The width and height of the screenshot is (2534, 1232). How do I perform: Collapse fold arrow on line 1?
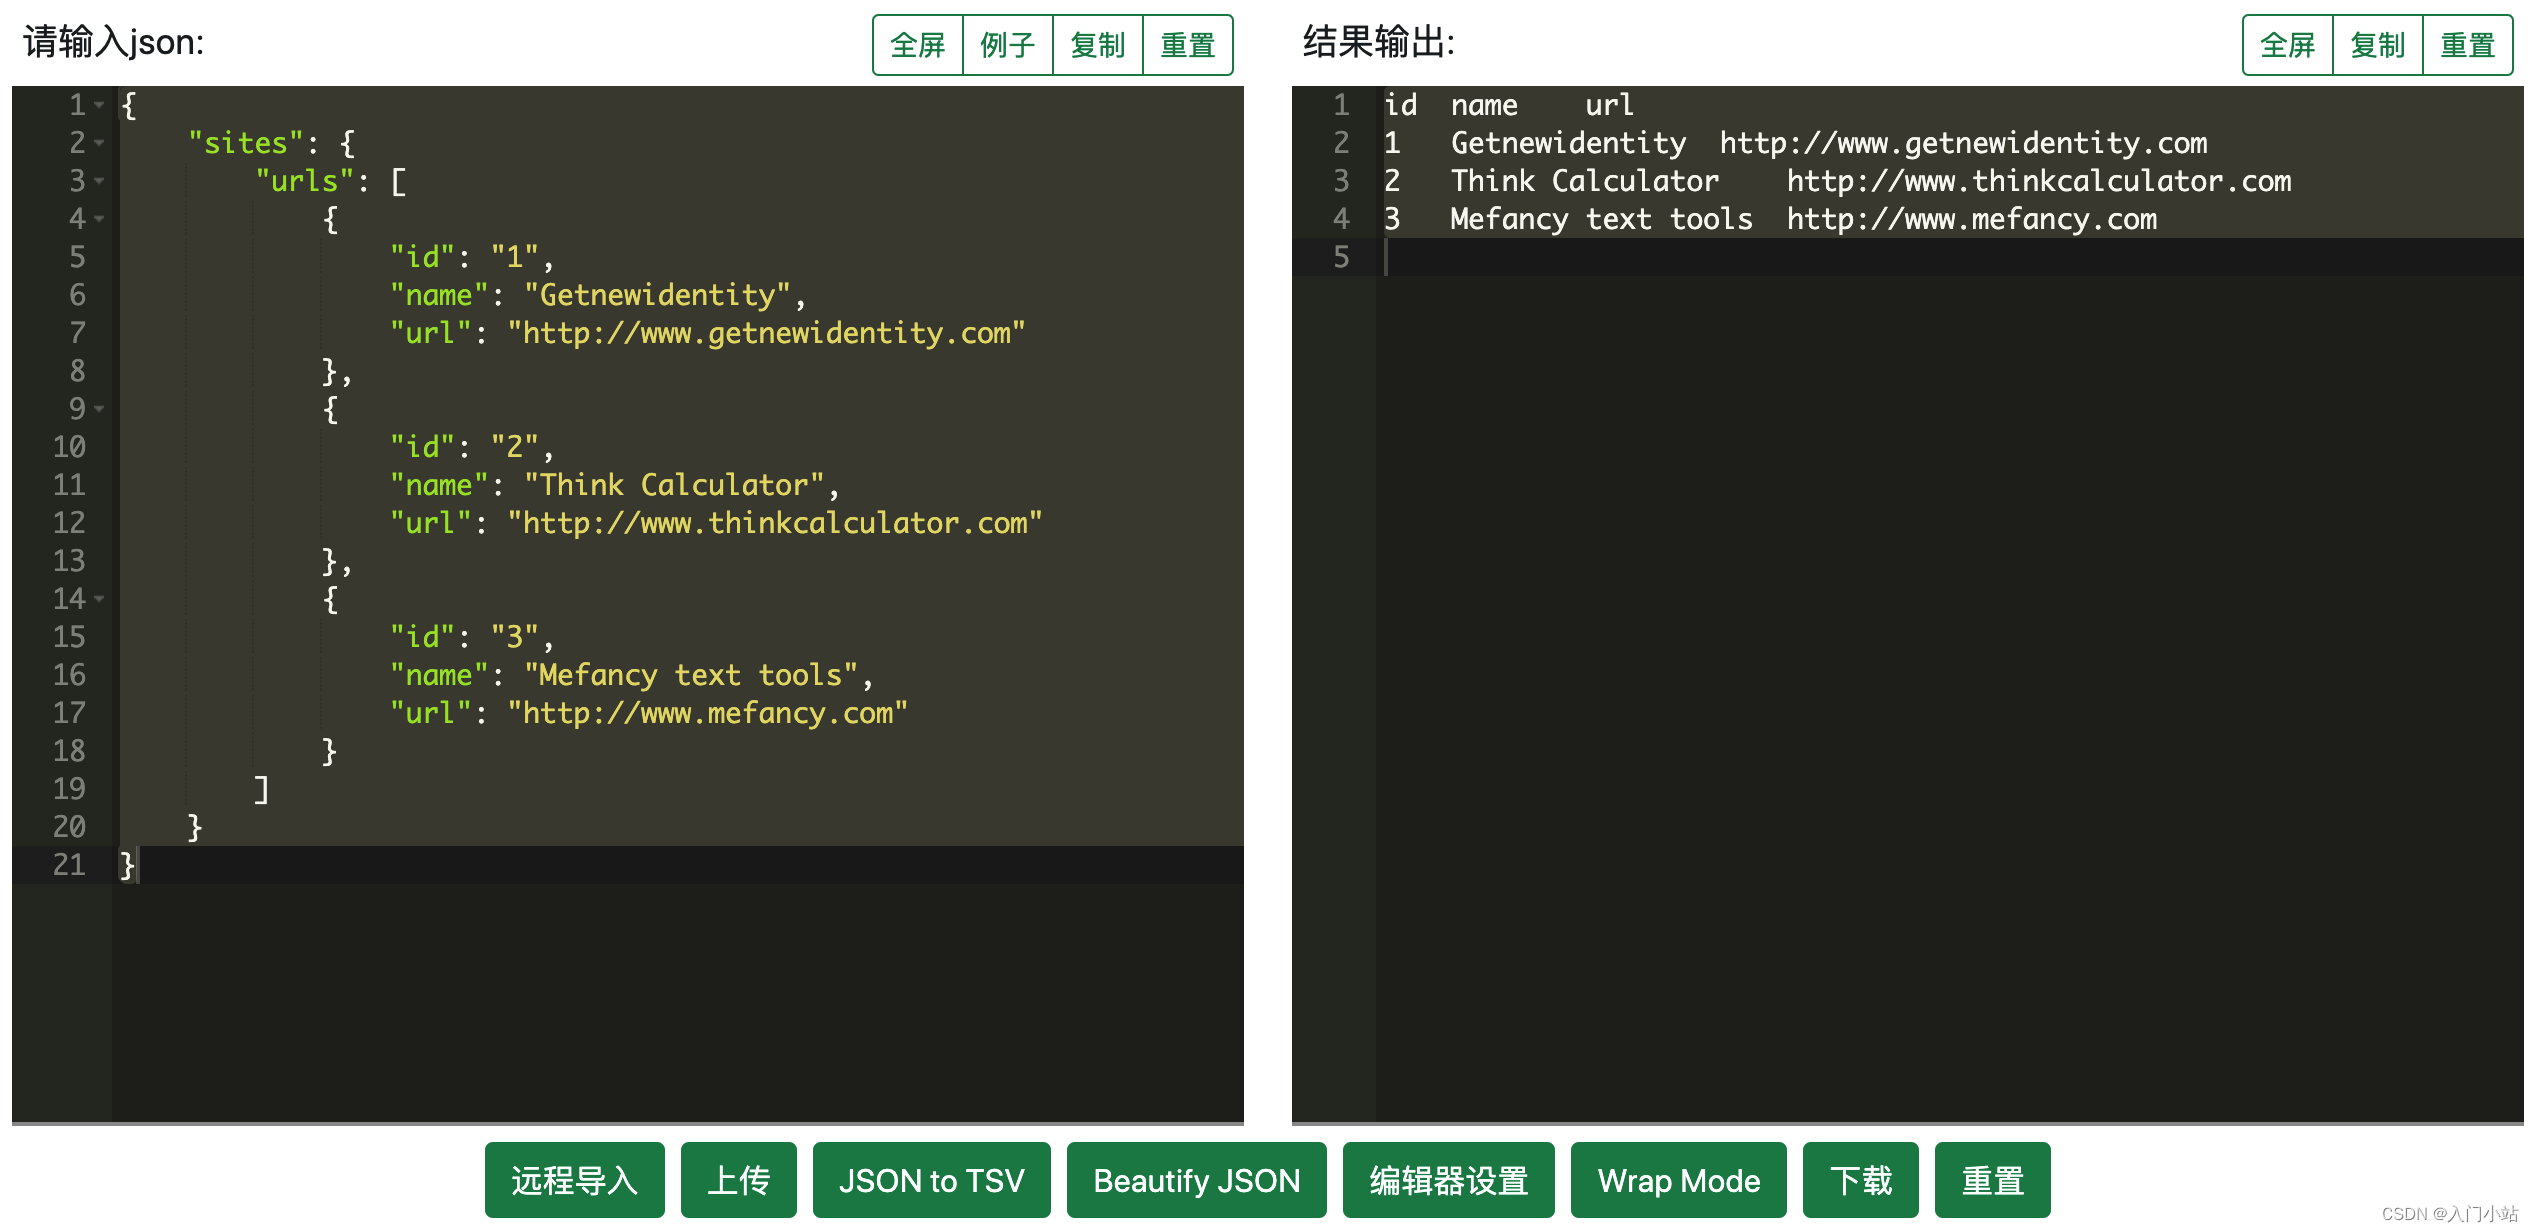tap(99, 105)
